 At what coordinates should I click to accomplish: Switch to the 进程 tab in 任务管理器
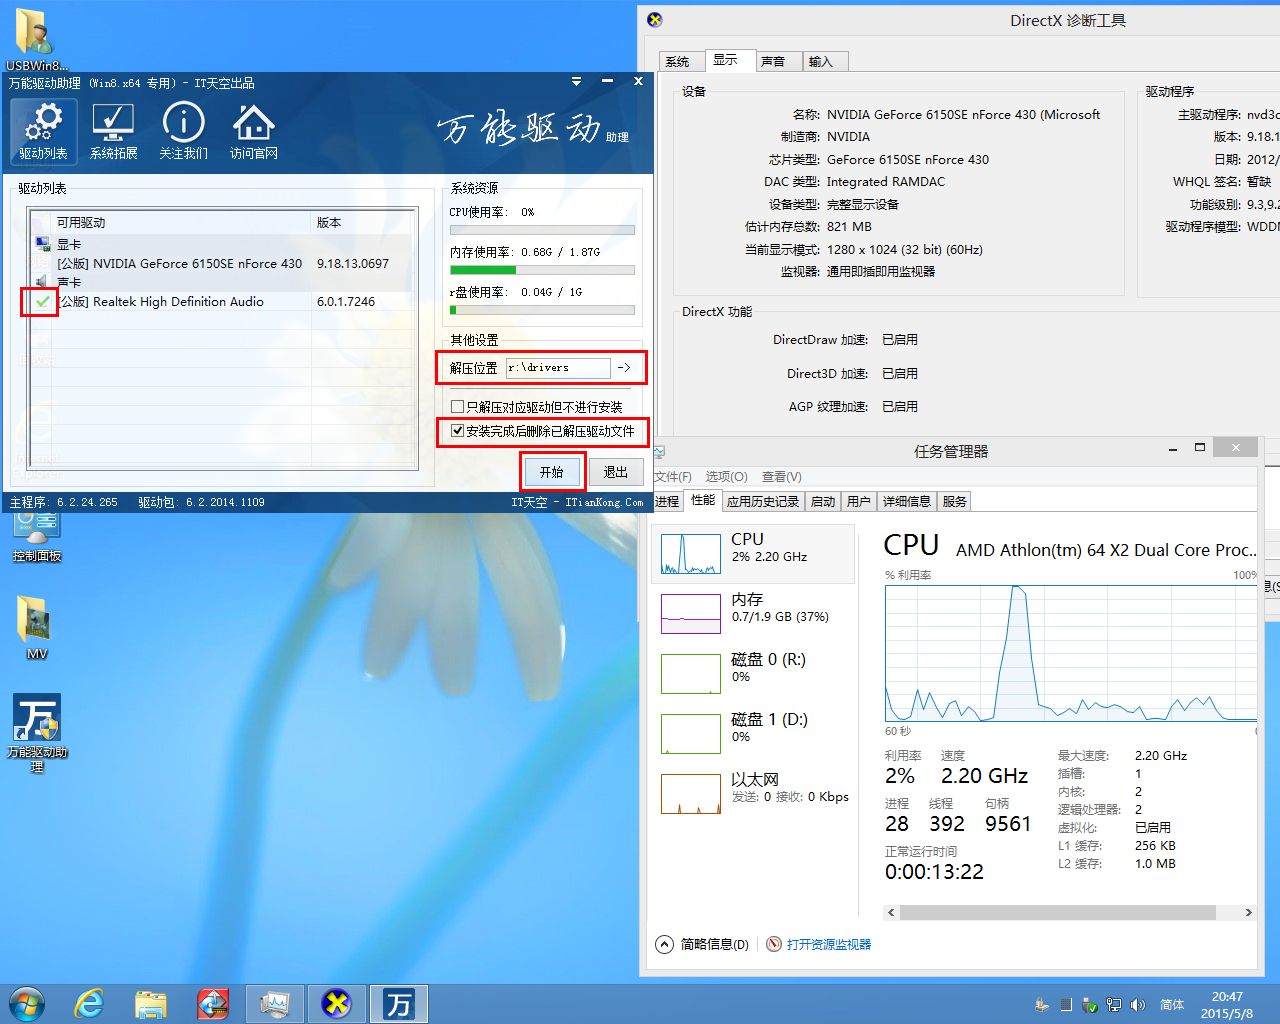point(667,502)
